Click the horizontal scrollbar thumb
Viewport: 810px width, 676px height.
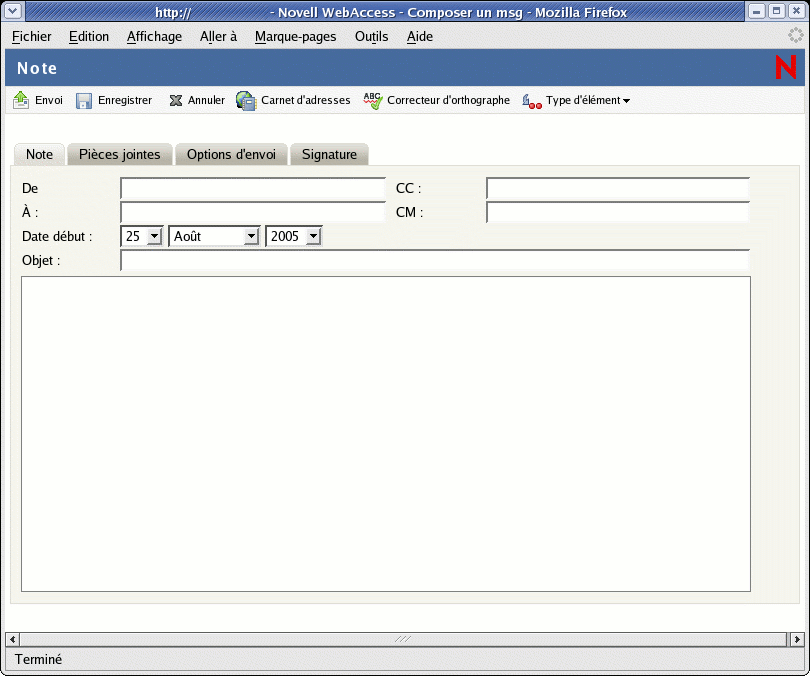coord(403,639)
